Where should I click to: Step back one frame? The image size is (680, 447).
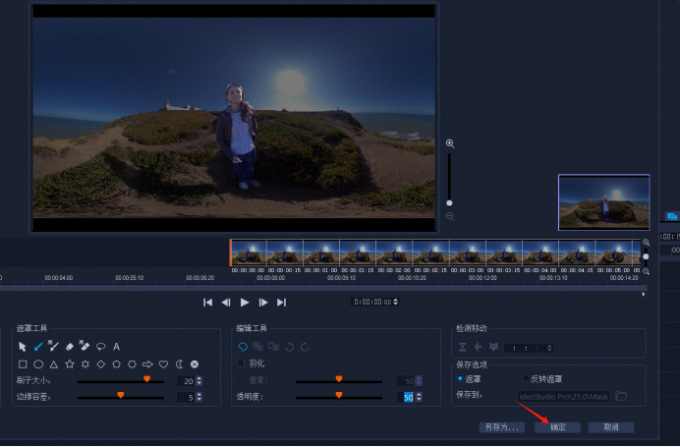[226, 302]
